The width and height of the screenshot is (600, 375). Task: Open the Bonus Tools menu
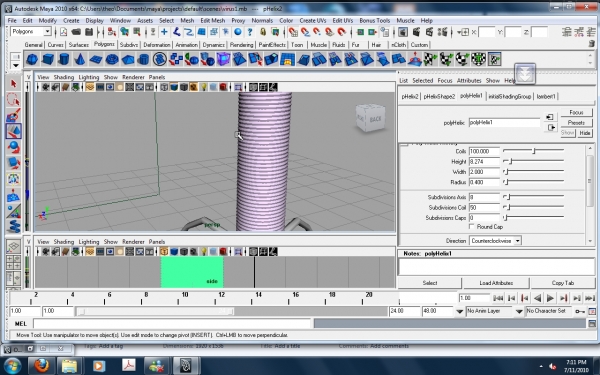click(x=375, y=20)
